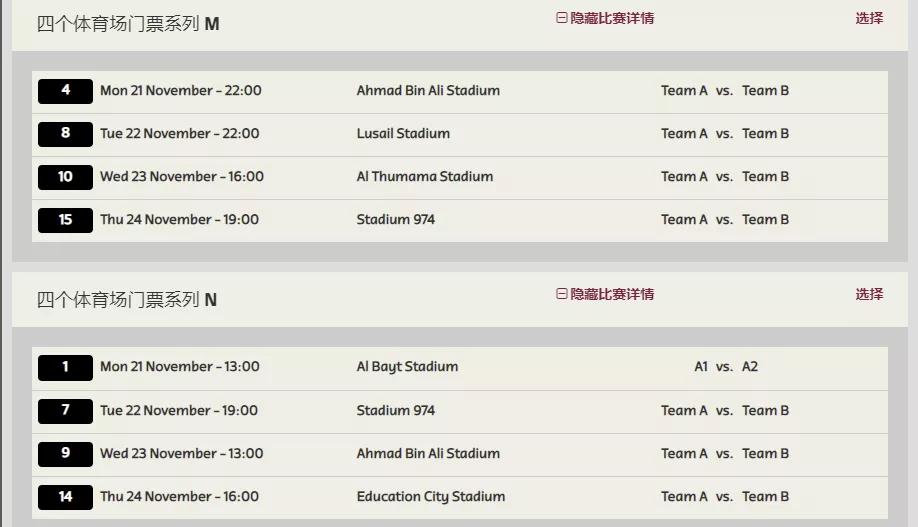Click the series N heading title

(x=127, y=300)
